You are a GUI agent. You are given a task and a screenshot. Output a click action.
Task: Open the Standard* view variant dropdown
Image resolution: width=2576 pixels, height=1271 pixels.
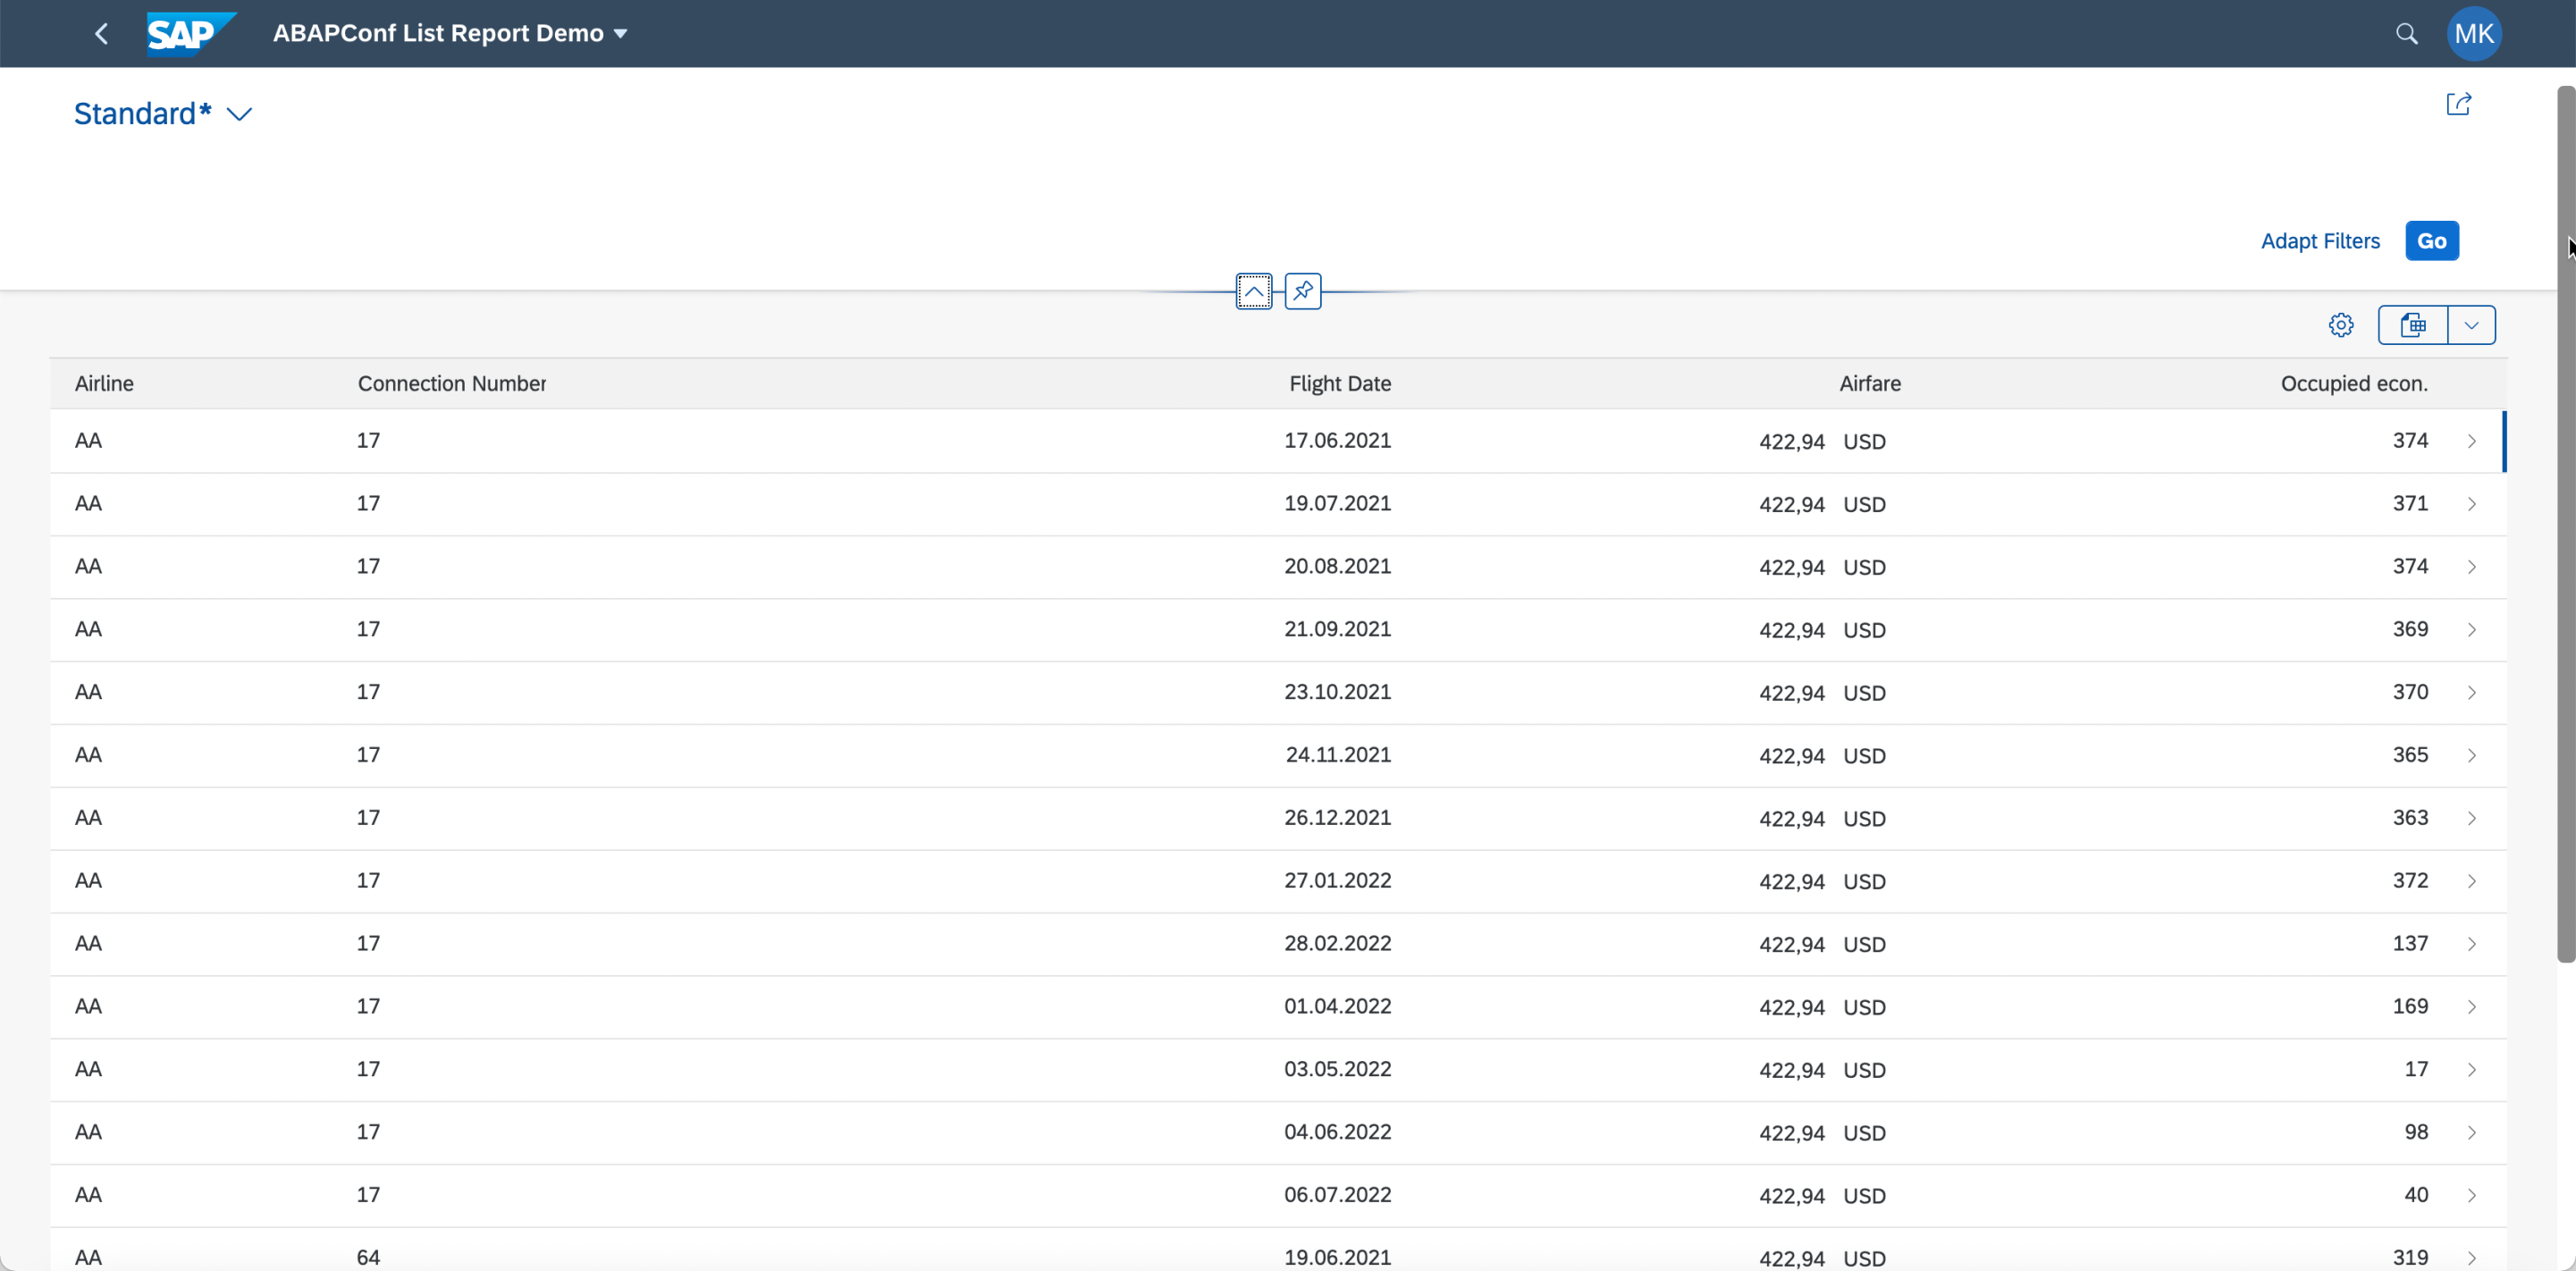point(164,114)
